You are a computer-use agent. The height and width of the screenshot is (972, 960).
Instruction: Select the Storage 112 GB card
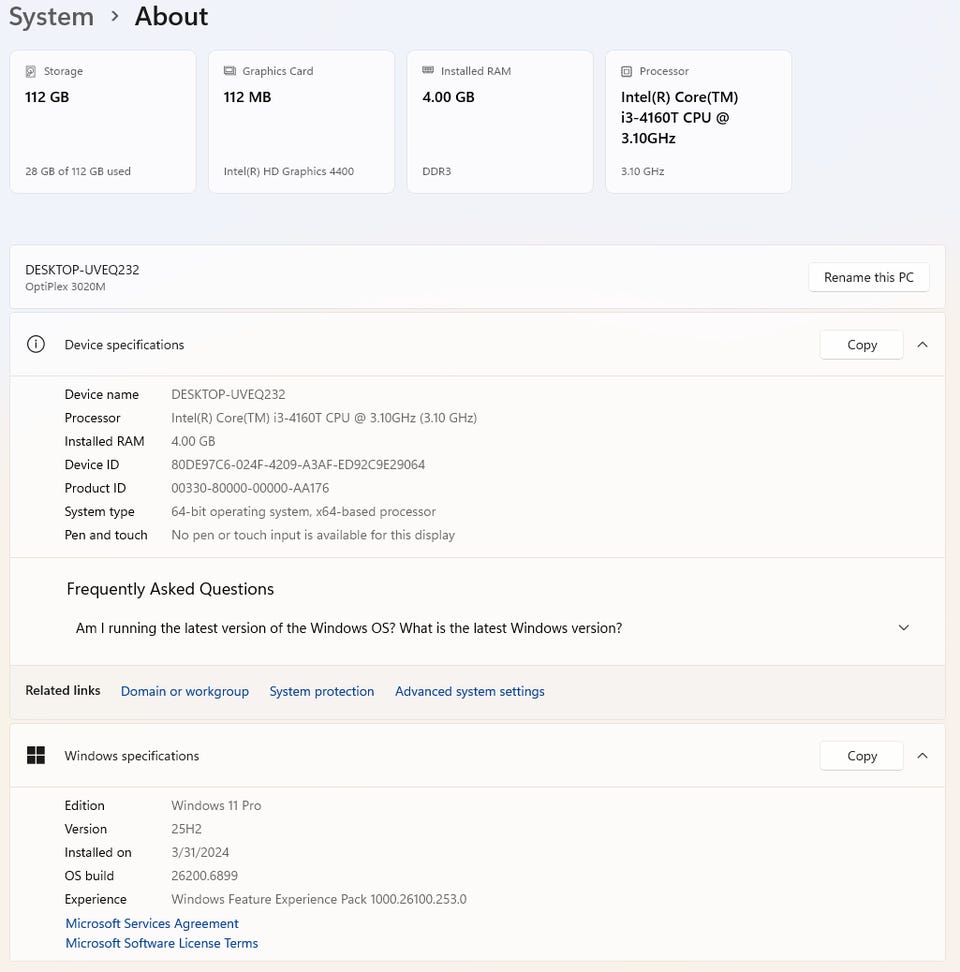(x=103, y=122)
